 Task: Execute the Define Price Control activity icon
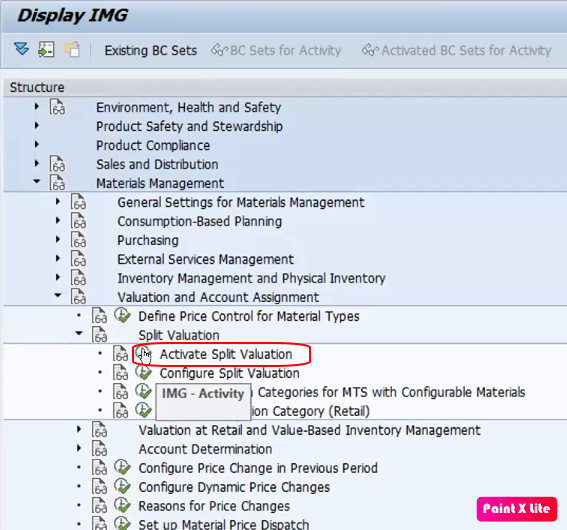pos(122,315)
